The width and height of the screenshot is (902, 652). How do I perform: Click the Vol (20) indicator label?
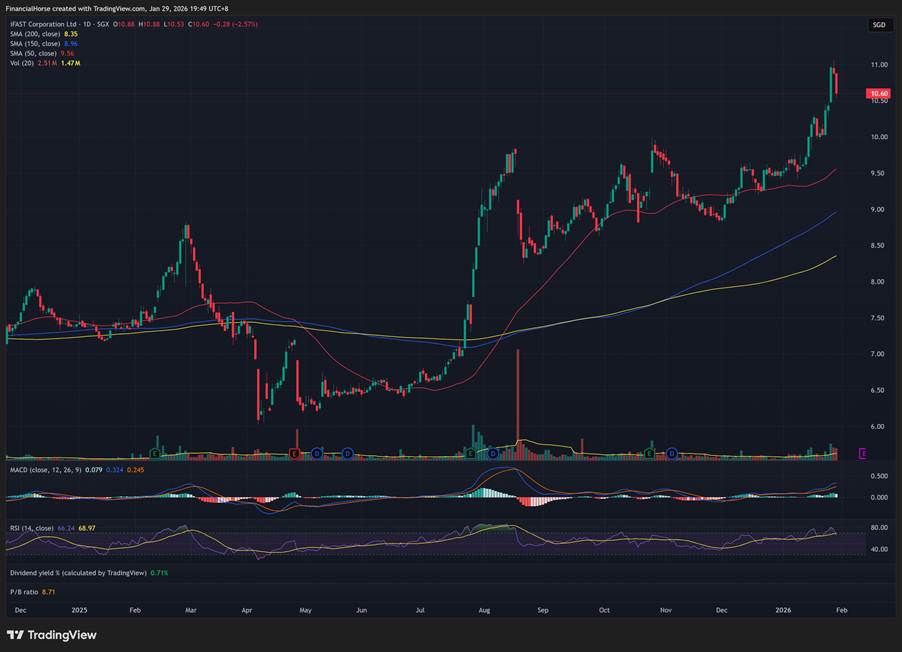point(21,63)
